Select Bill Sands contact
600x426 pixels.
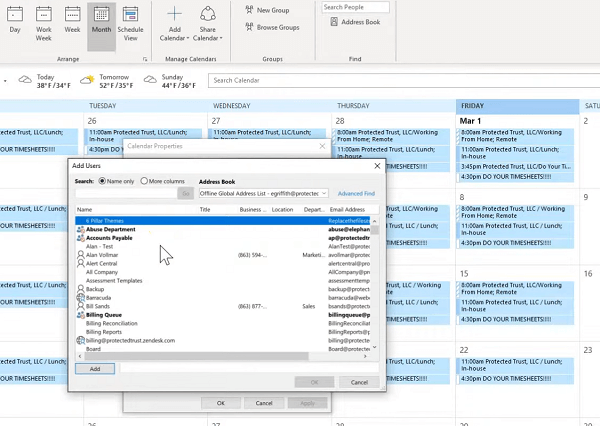click(223, 306)
